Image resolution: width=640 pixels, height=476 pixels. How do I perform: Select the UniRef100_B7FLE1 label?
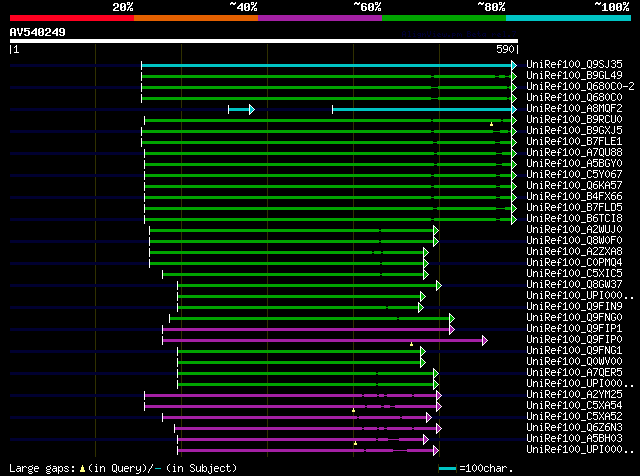coord(574,141)
